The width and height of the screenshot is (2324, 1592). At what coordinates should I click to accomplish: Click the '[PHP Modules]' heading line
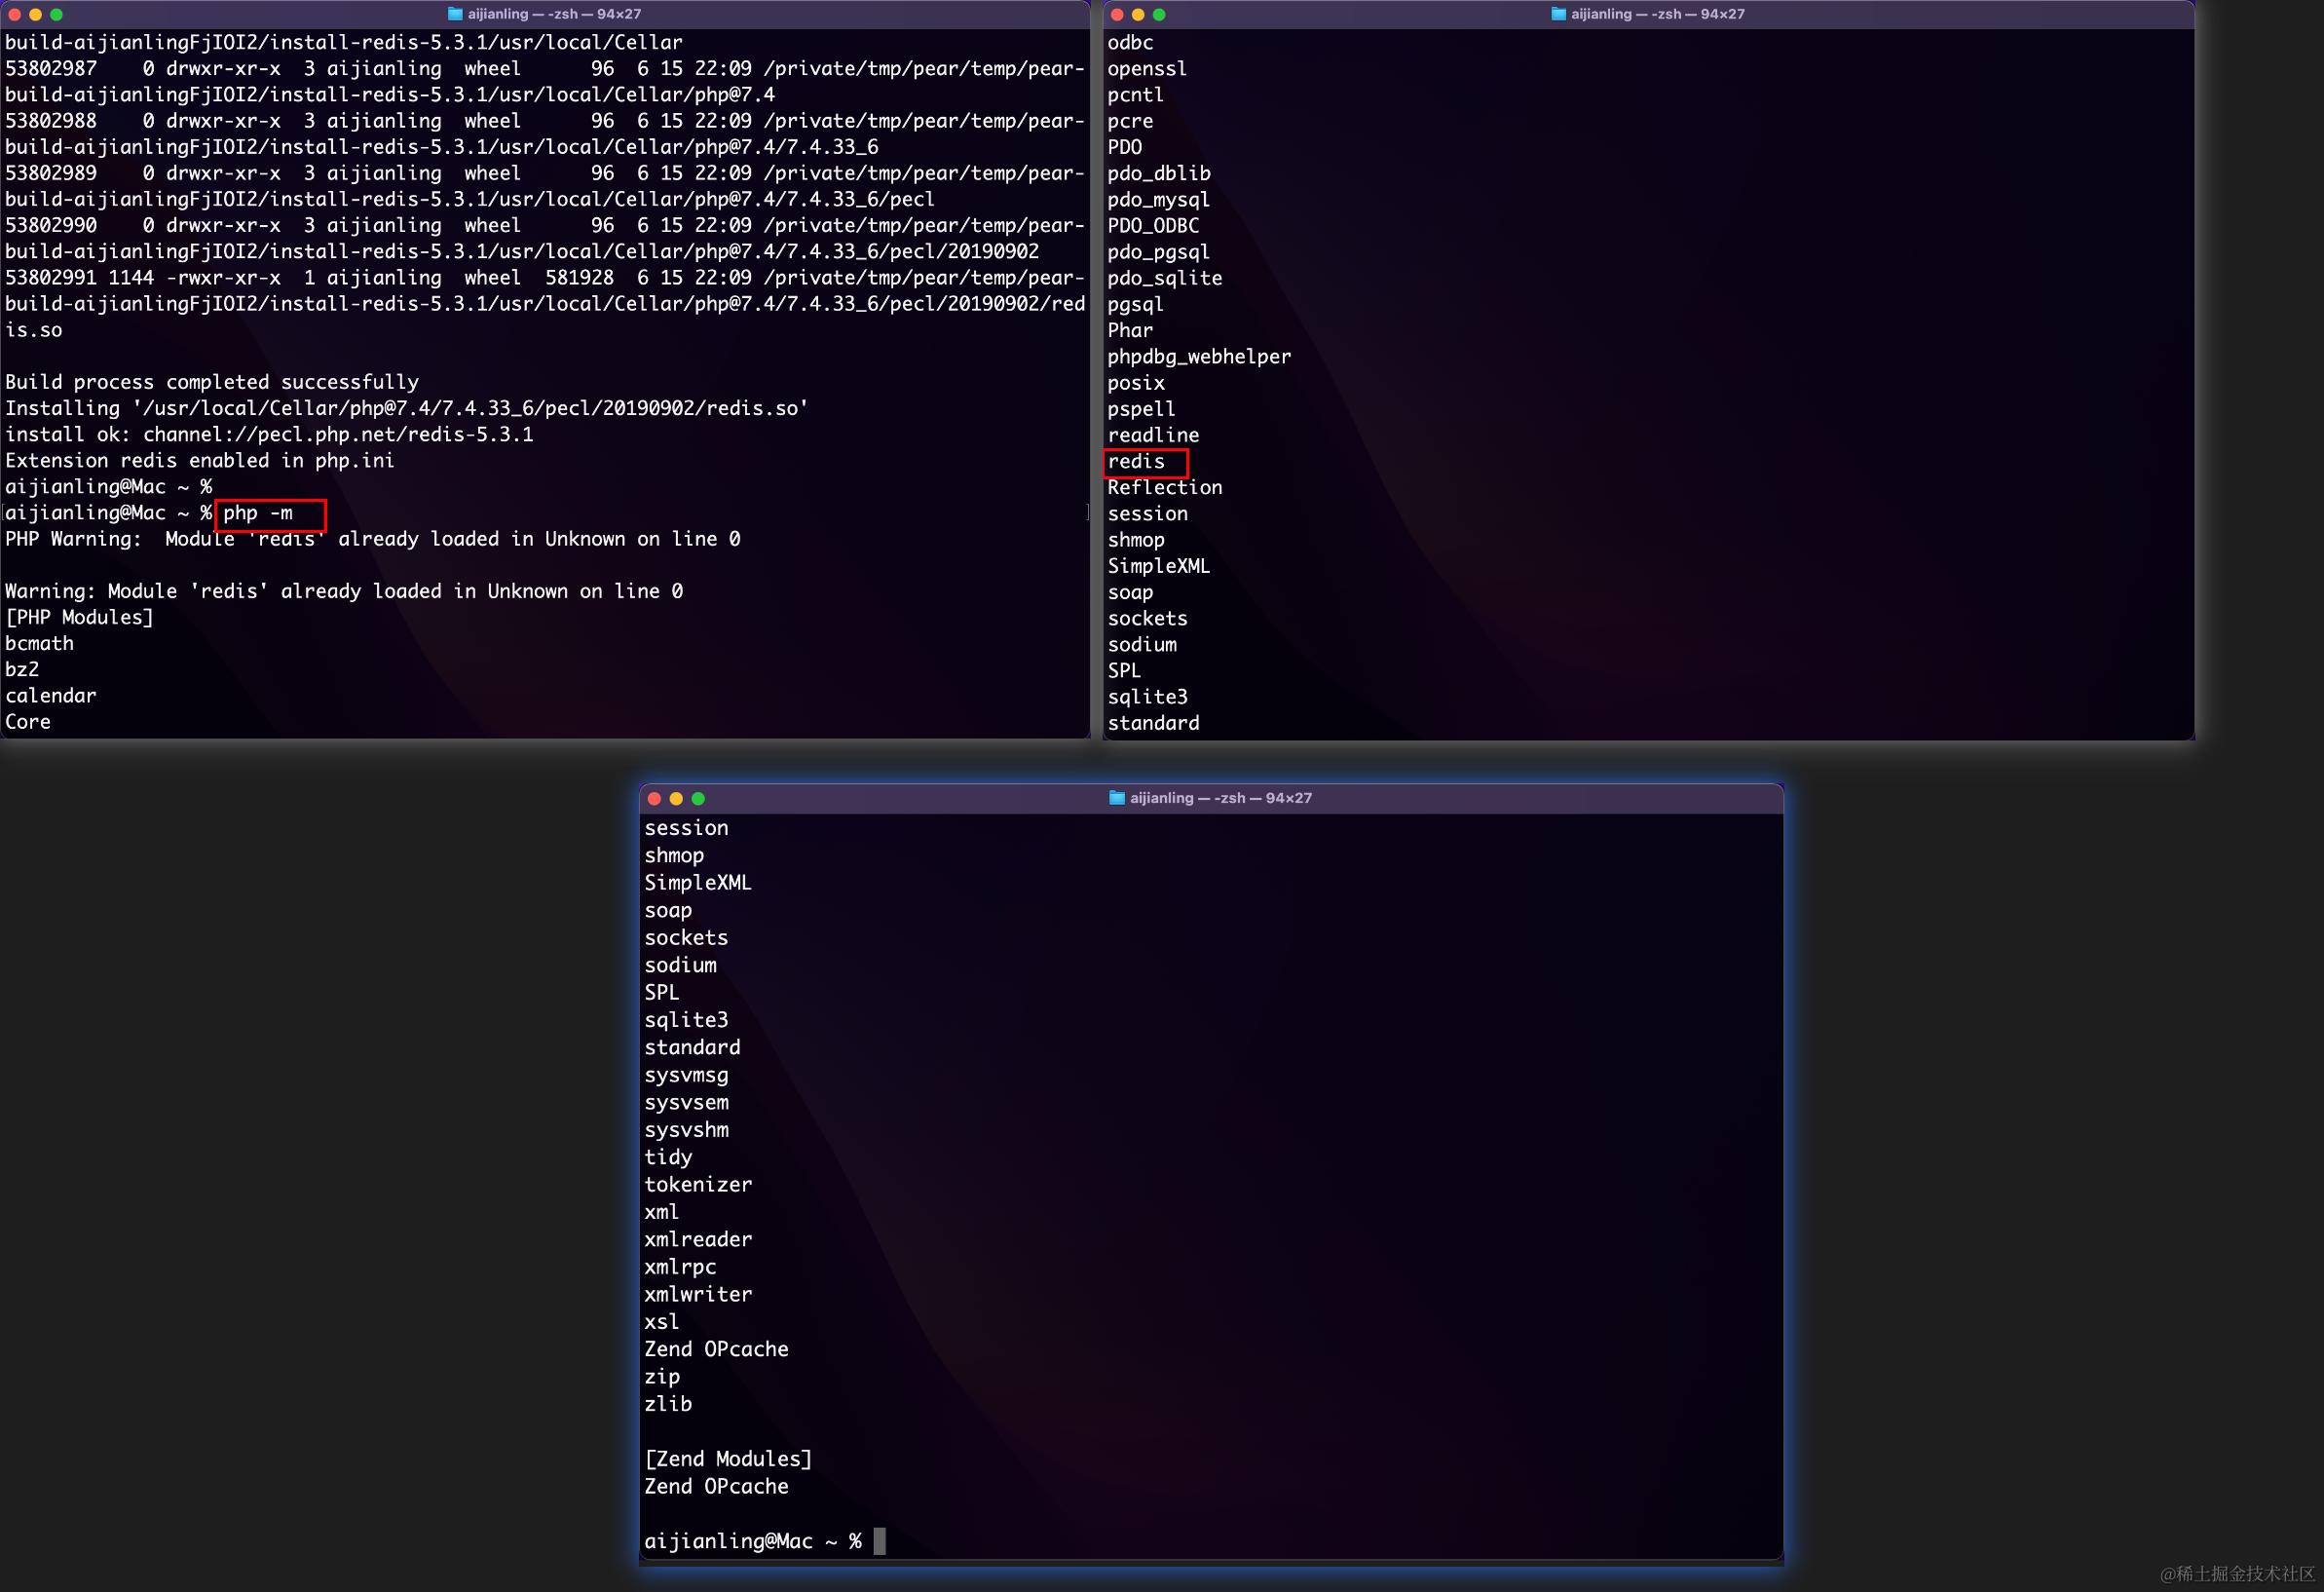coord(80,618)
